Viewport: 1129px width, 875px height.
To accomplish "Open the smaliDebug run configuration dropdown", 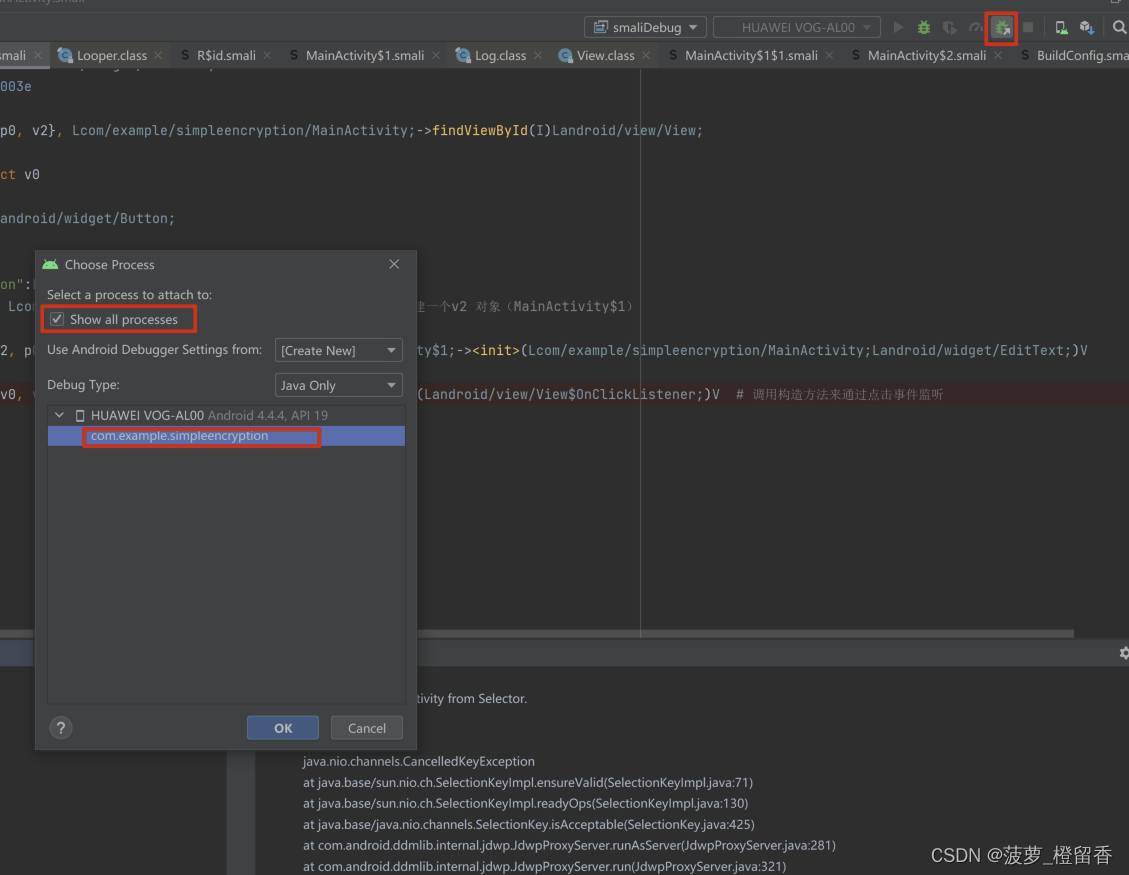I will tap(645, 27).
